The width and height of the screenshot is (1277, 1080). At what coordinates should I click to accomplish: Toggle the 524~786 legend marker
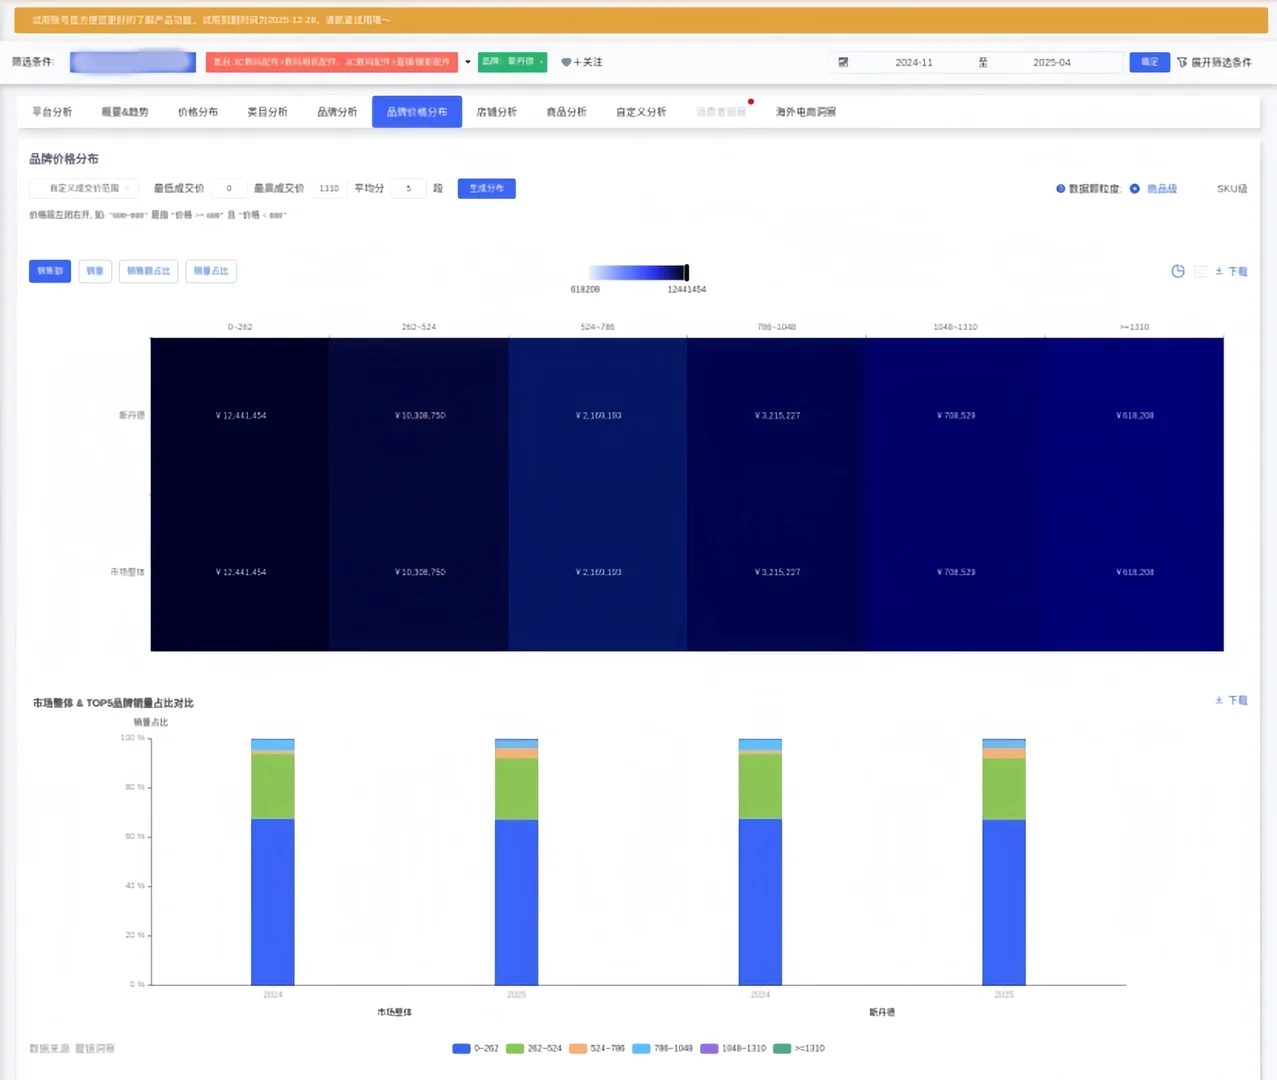[x=578, y=1048]
